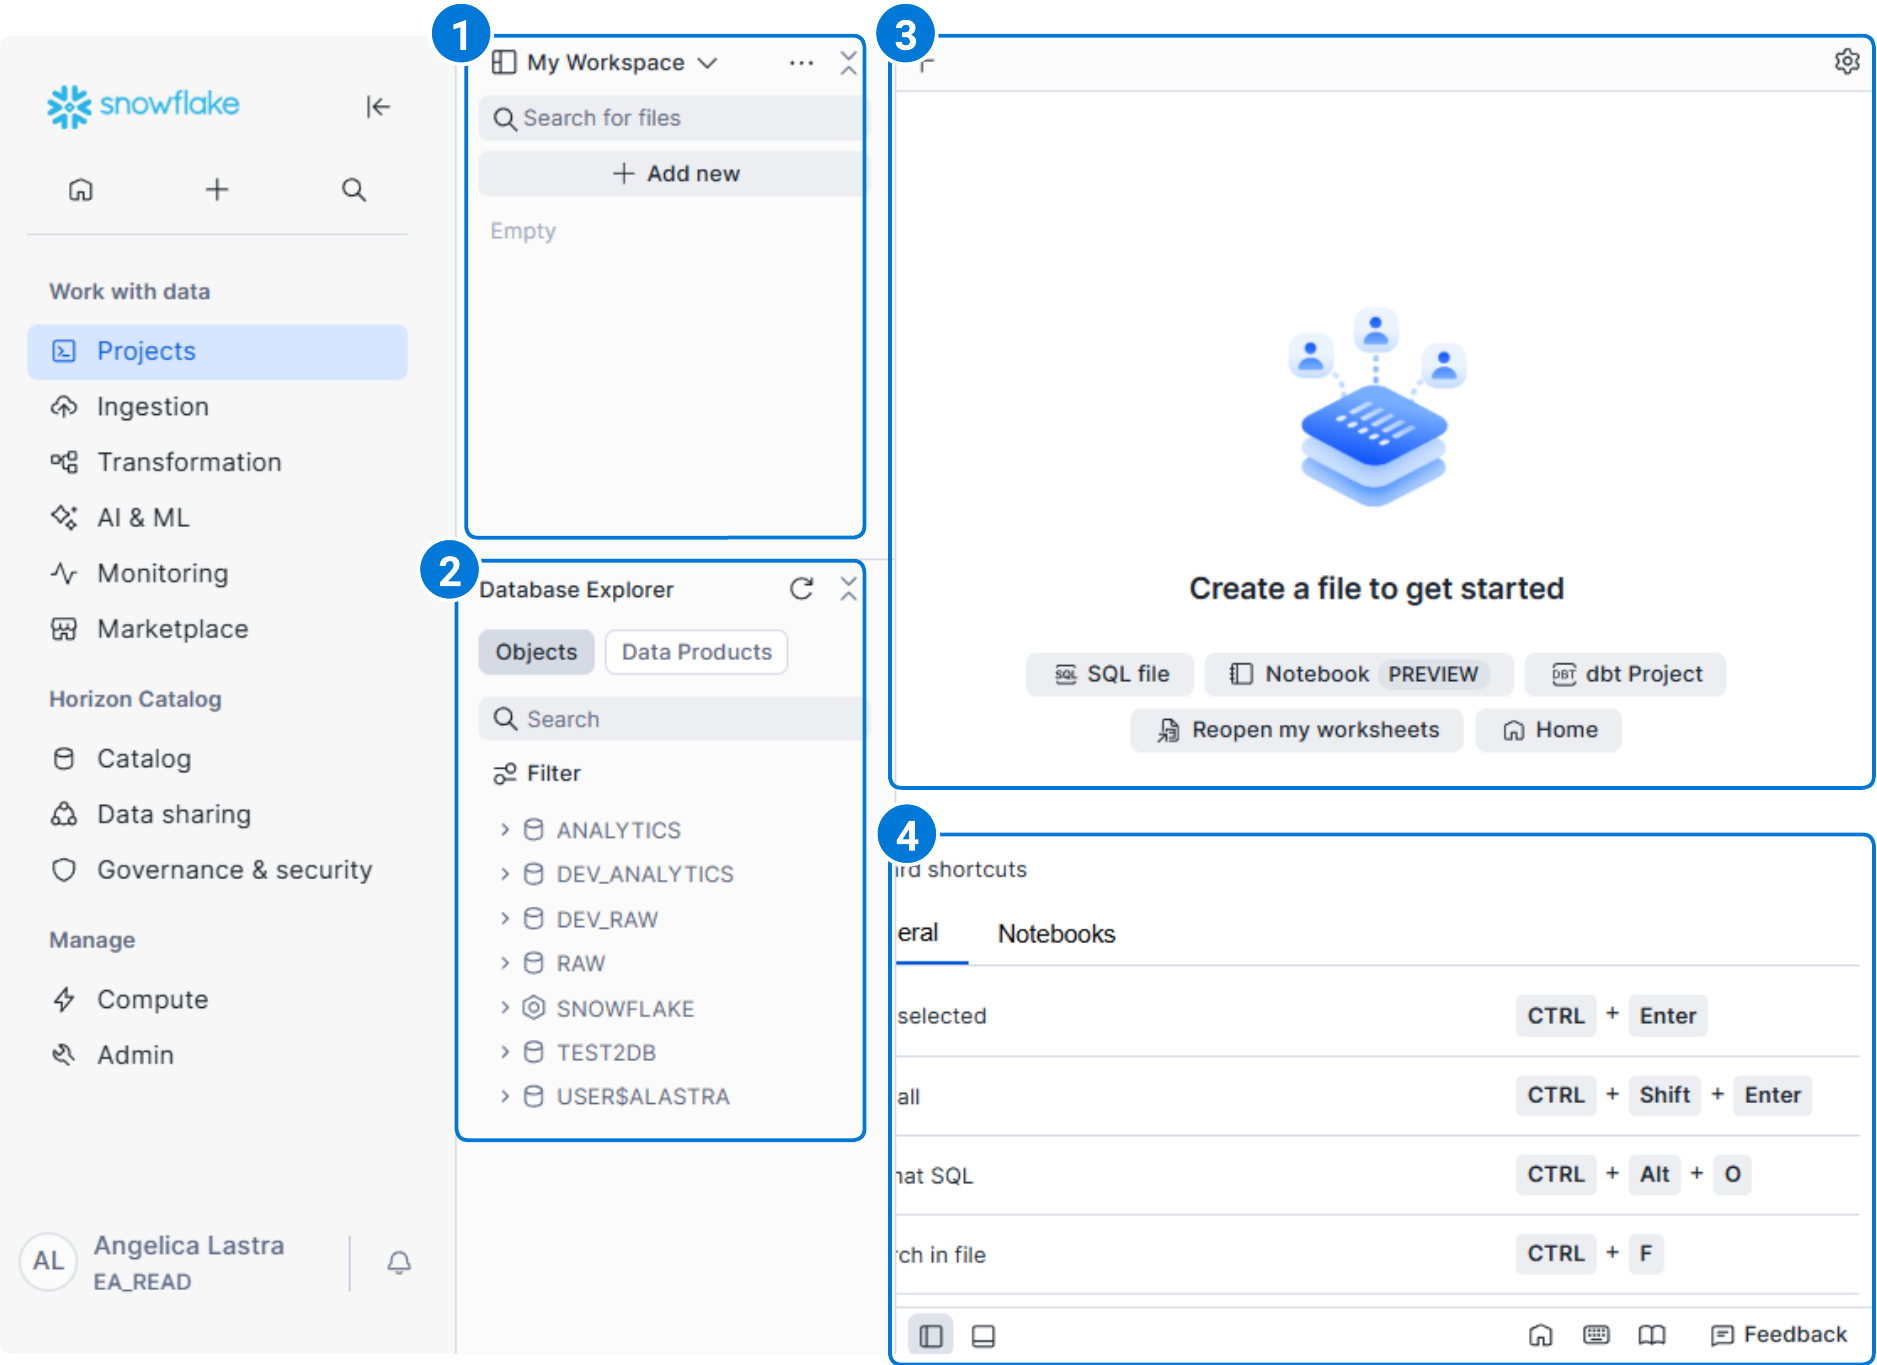Expand the ANALYTICS database node
Screen dimensions: 1877x1365
(x=505, y=830)
